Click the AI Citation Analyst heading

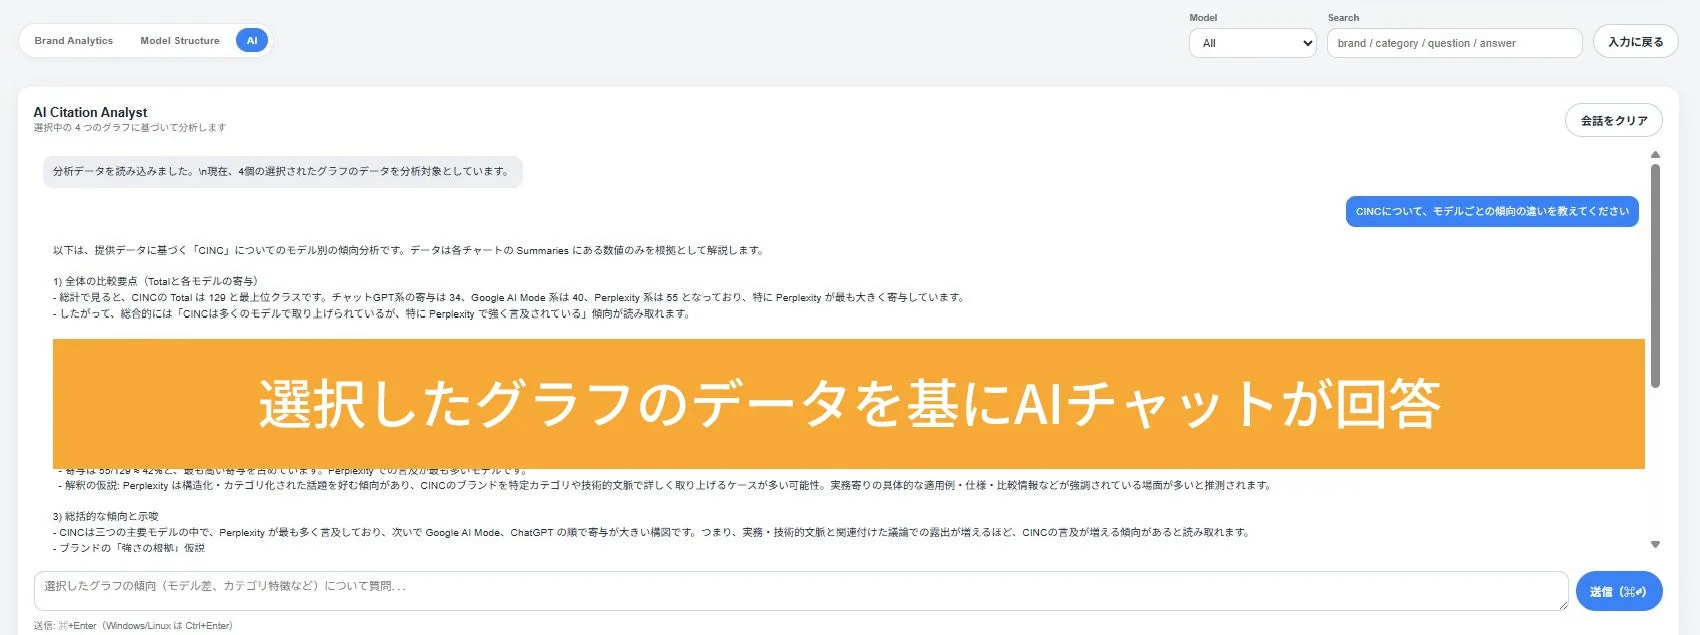point(90,112)
